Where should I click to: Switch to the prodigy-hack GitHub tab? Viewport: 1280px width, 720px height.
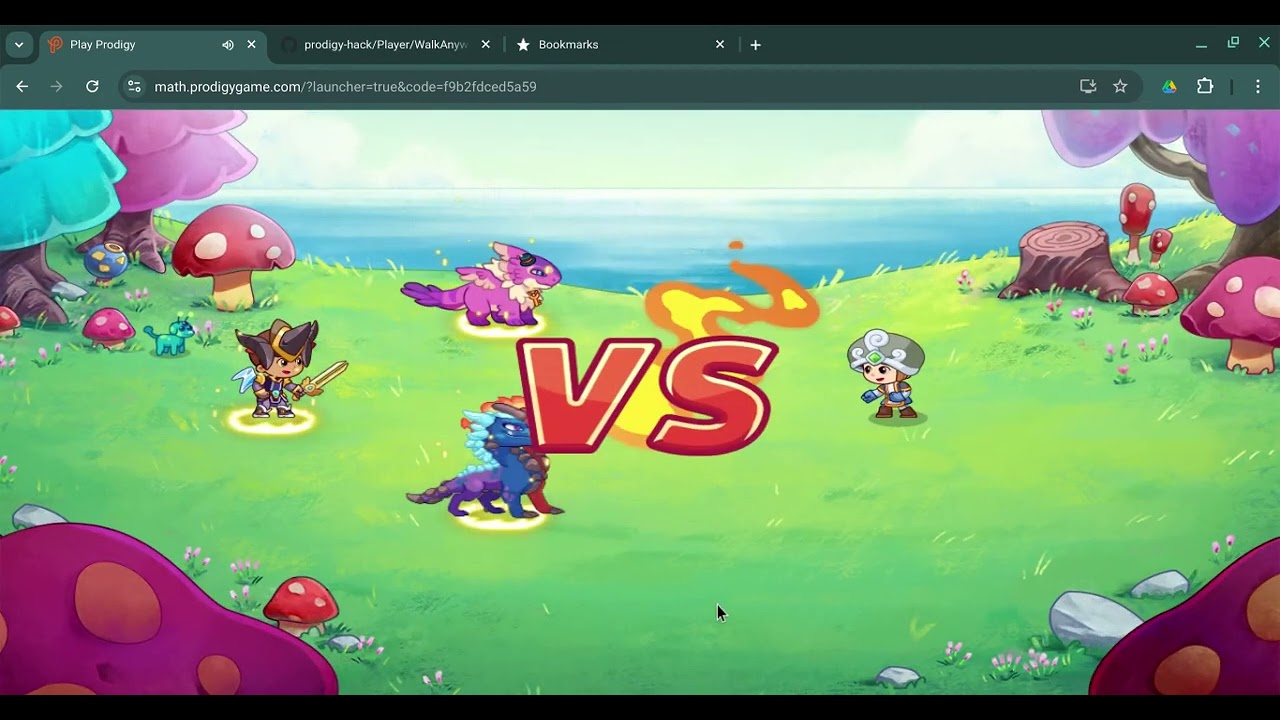click(x=385, y=45)
